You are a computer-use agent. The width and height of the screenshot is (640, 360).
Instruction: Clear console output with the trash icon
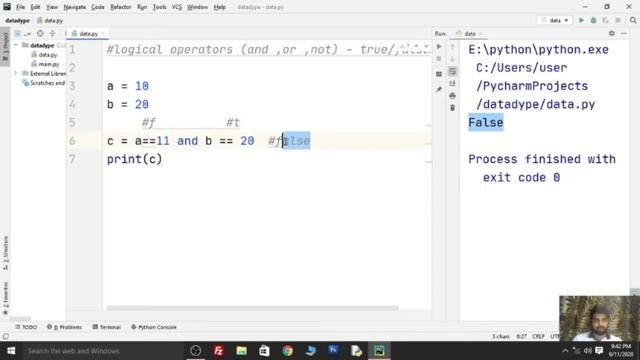coord(452,108)
